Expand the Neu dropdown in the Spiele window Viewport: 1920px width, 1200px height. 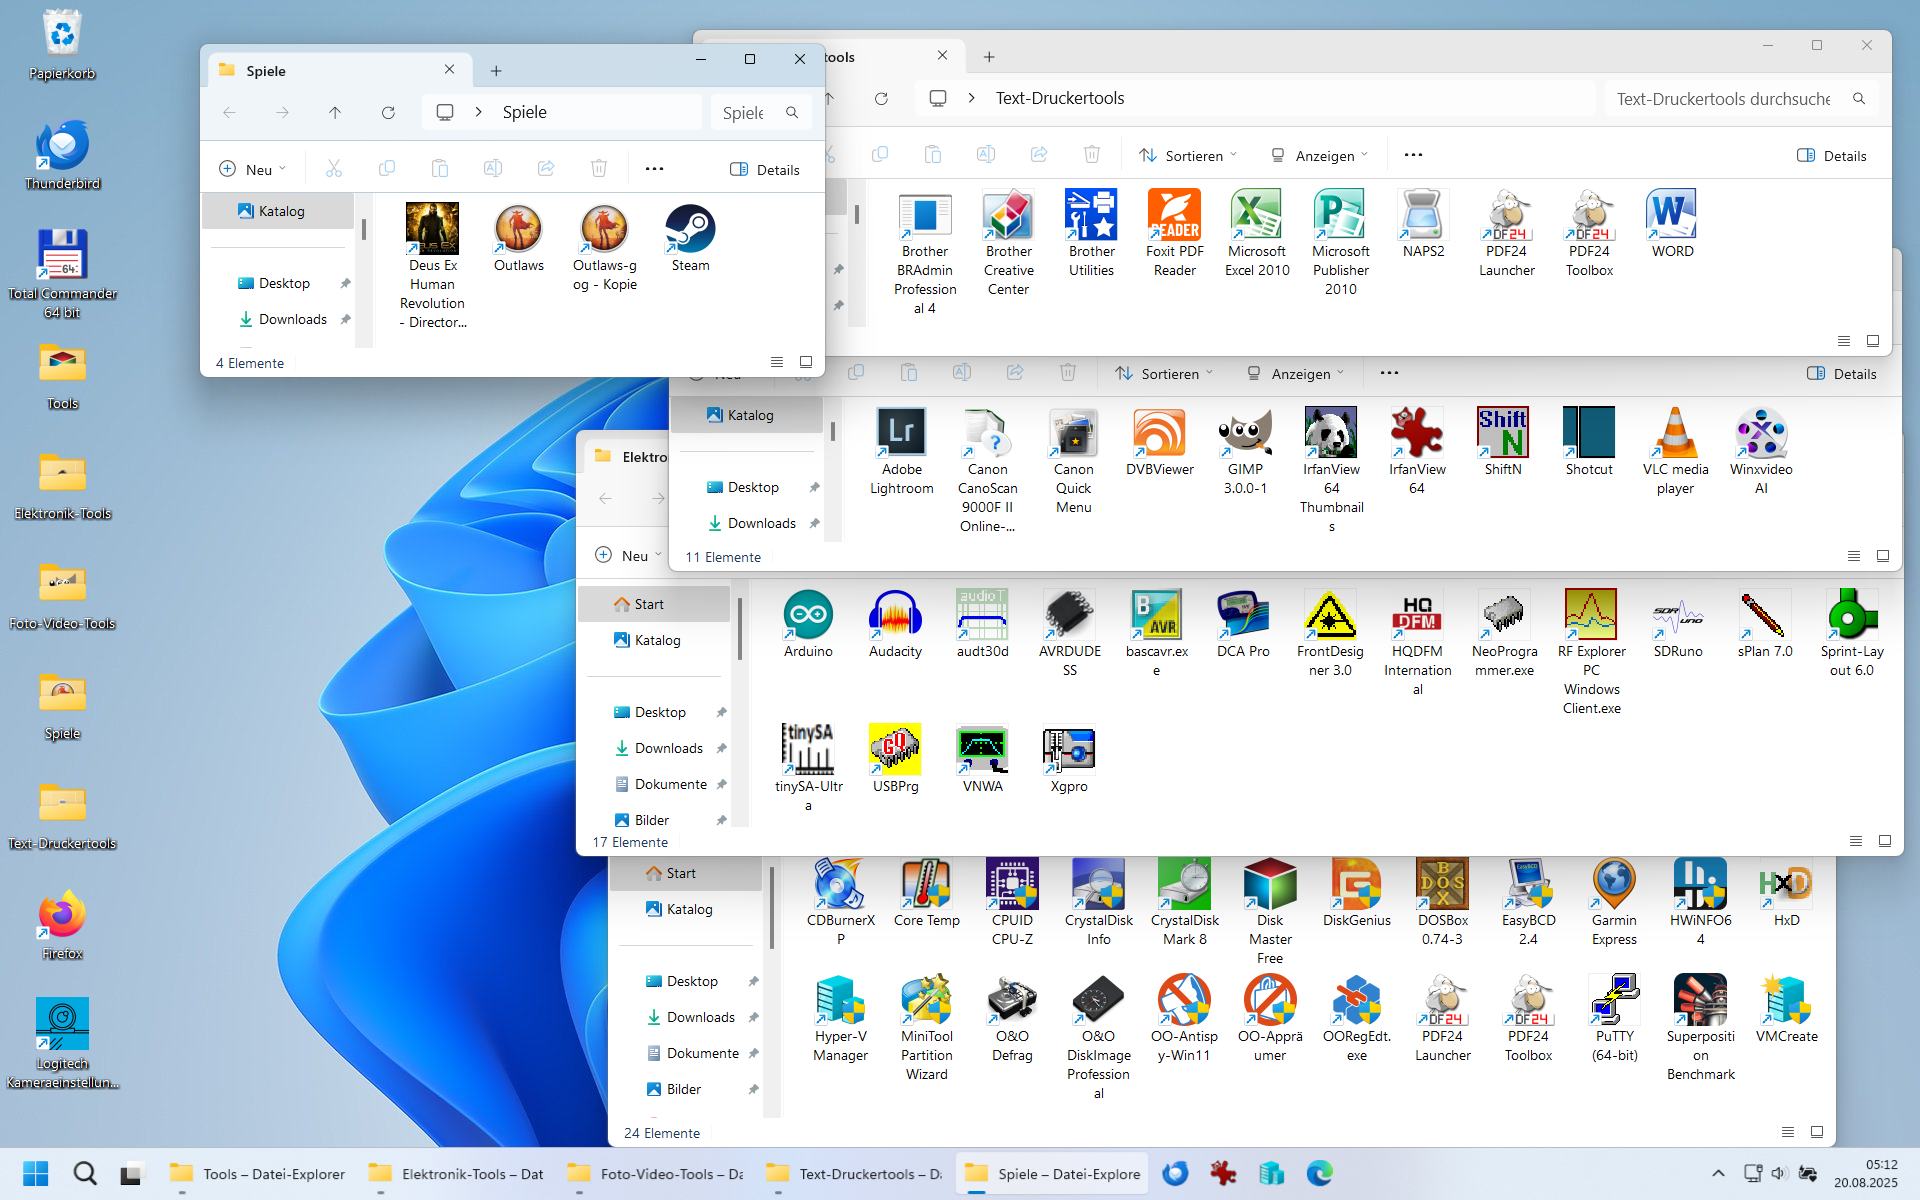[253, 169]
